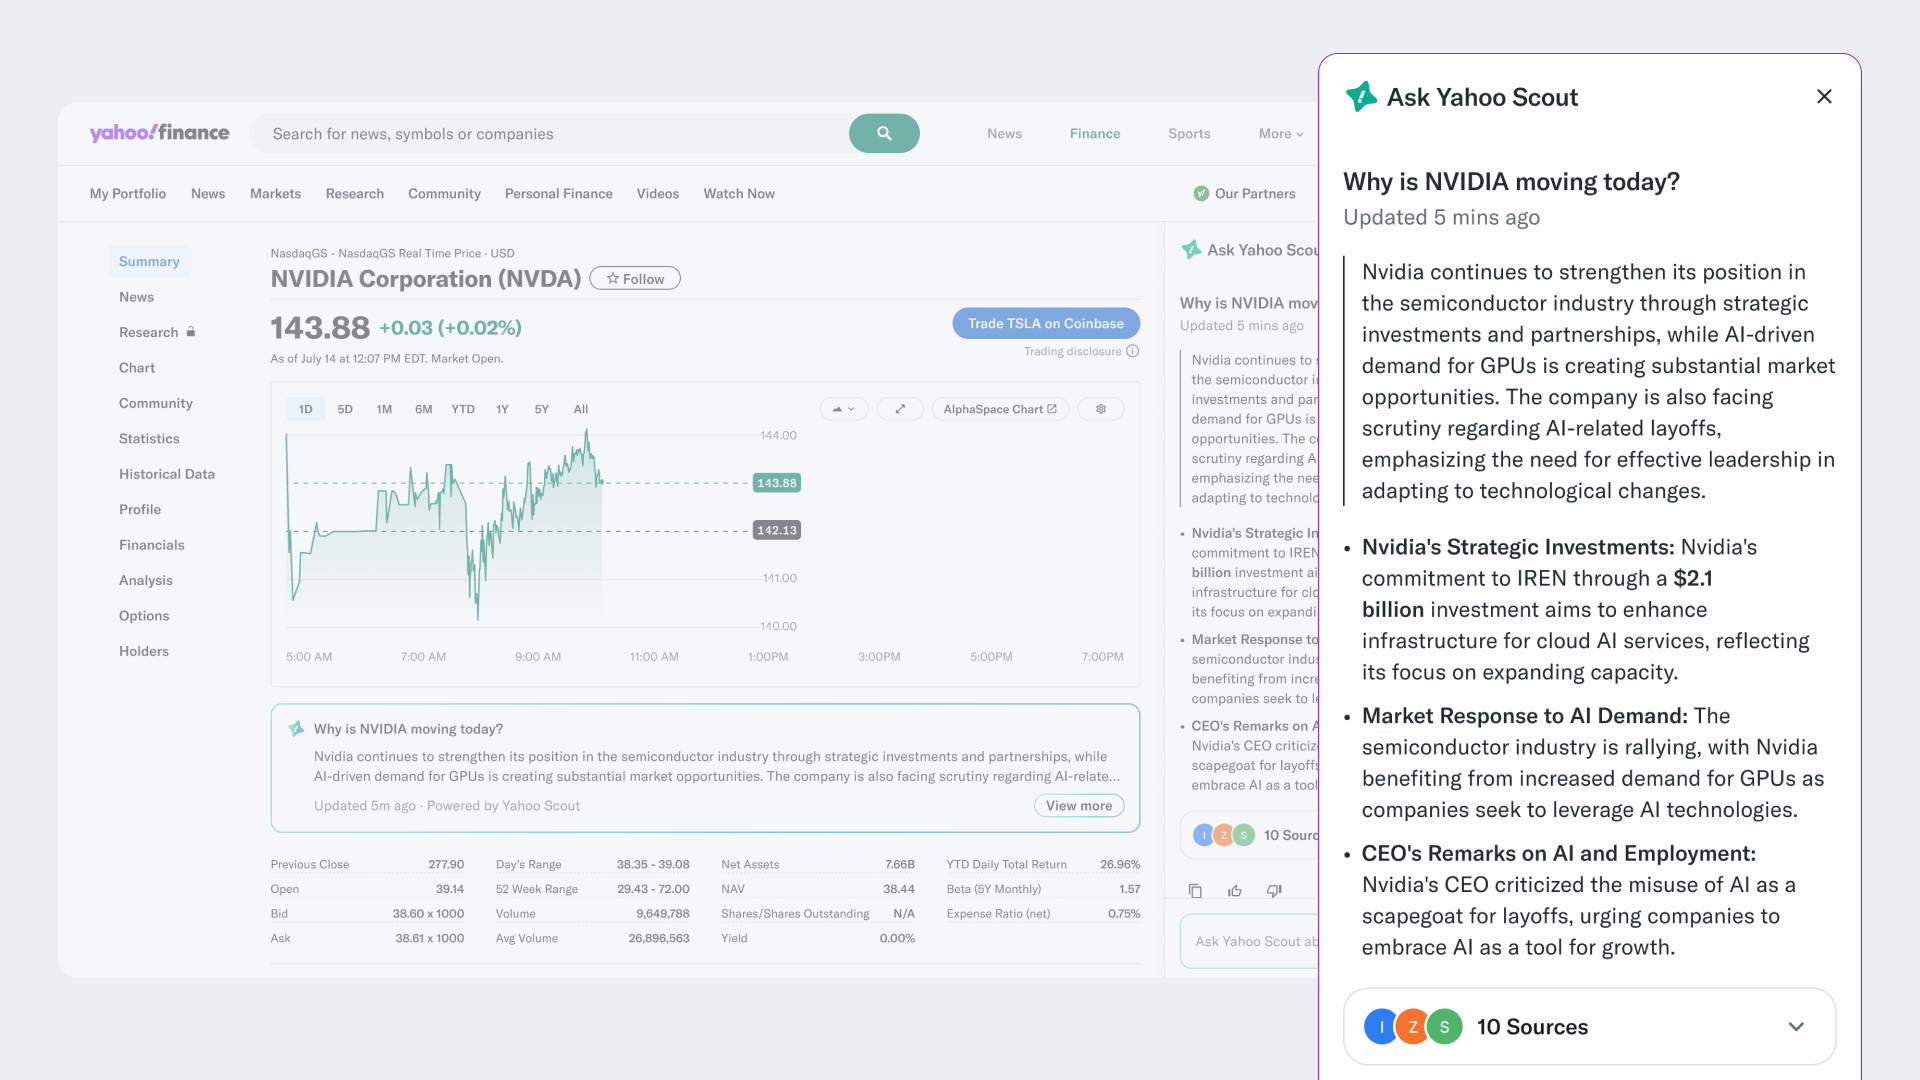The width and height of the screenshot is (1920, 1080).
Task: Open chart settings gear icon
Action: point(1101,409)
